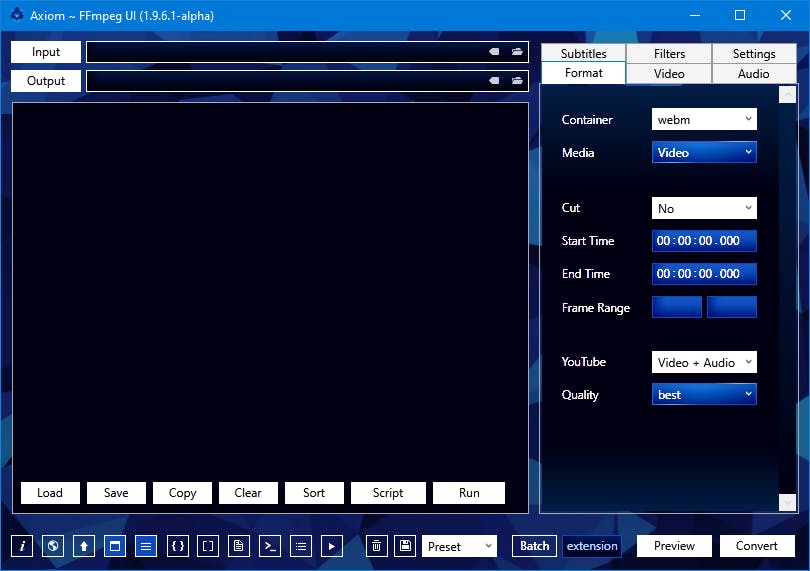The width and height of the screenshot is (810, 571).
Task: Save preset with floppy disk icon
Action: (x=406, y=546)
